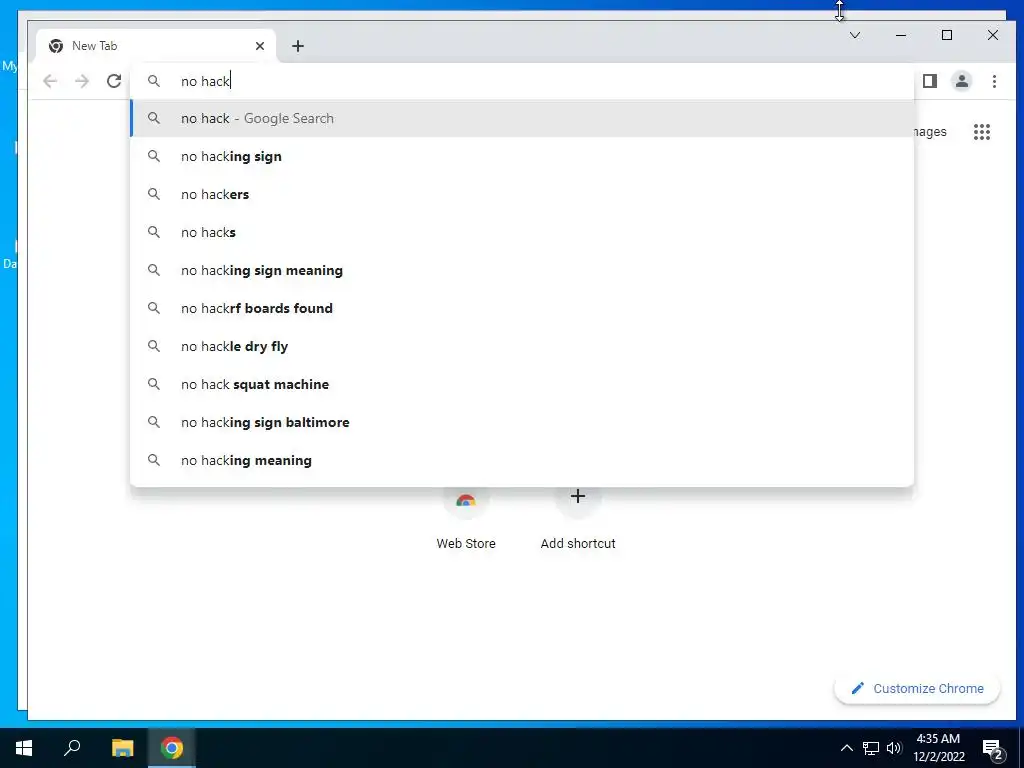1024x768 pixels.
Task: Open the Web Store shortcut
Action: 466,519
